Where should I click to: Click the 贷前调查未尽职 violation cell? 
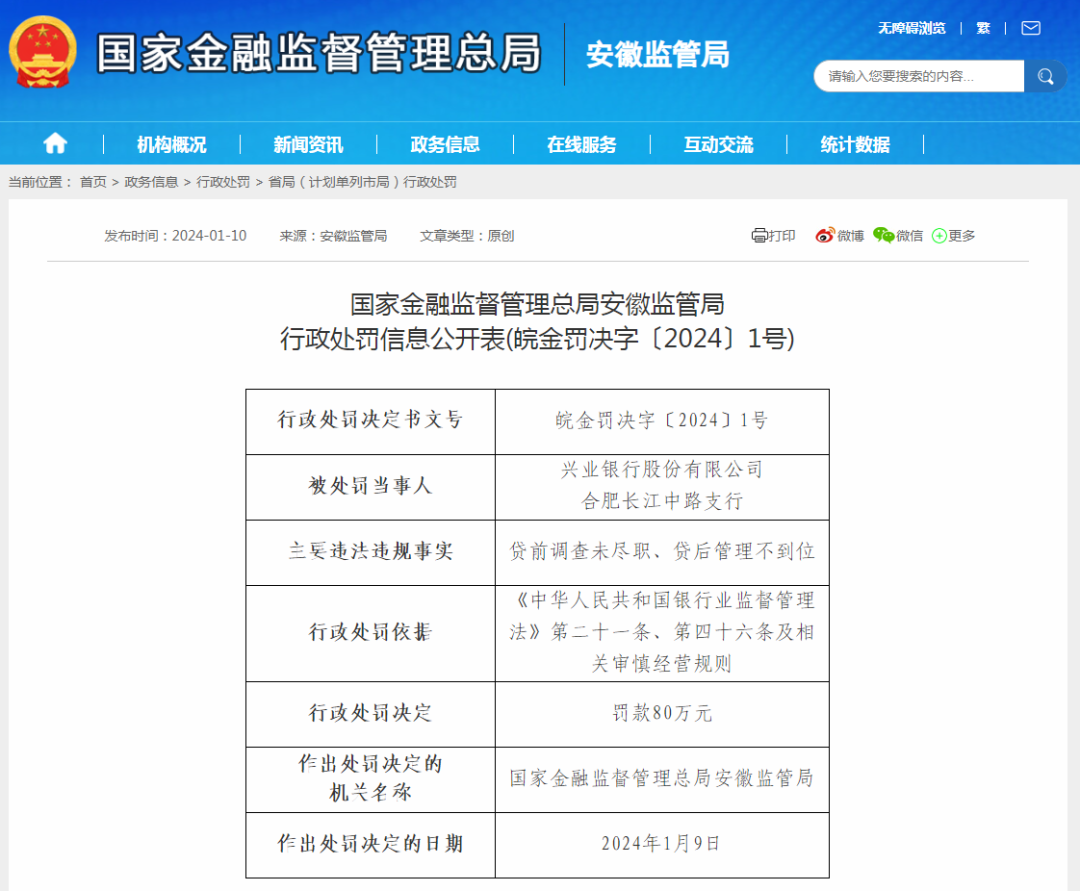(662, 552)
